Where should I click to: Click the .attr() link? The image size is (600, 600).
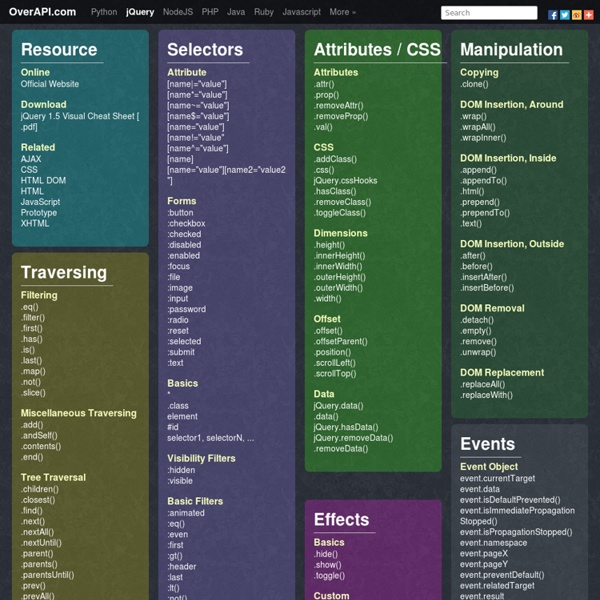(x=324, y=84)
